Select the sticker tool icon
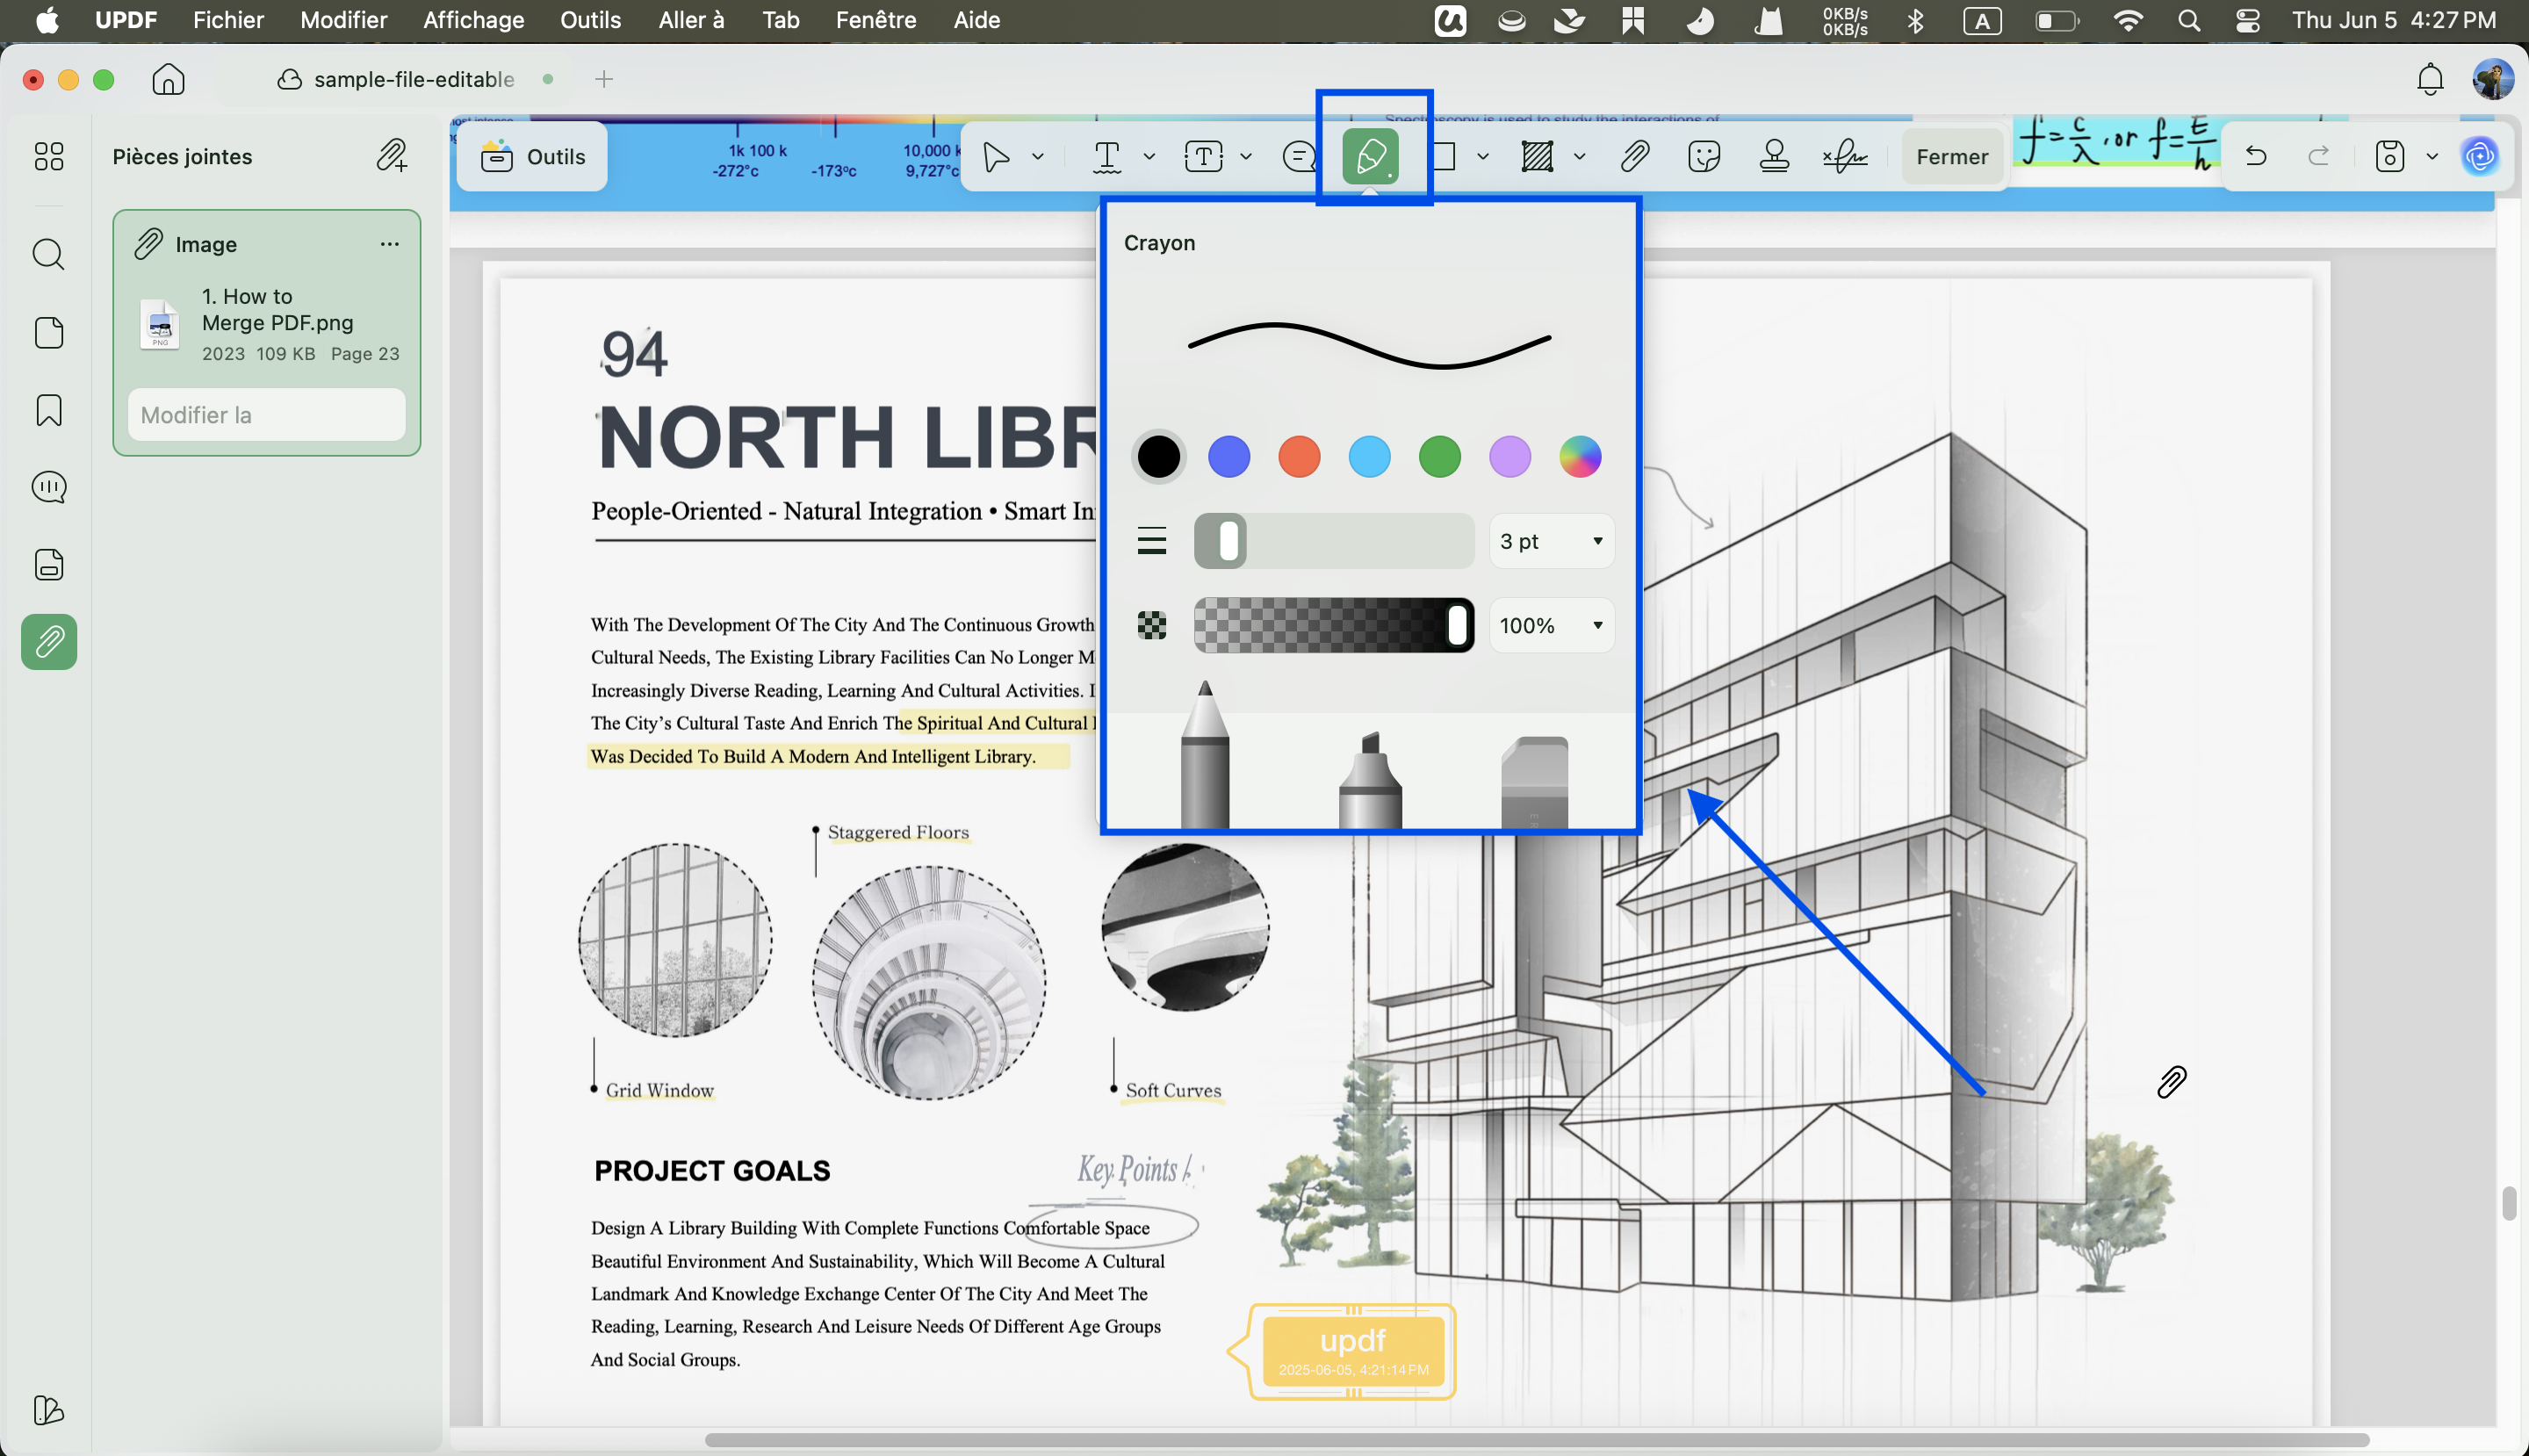Image resolution: width=2529 pixels, height=1456 pixels. pyautogui.click(x=1703, y=156)
